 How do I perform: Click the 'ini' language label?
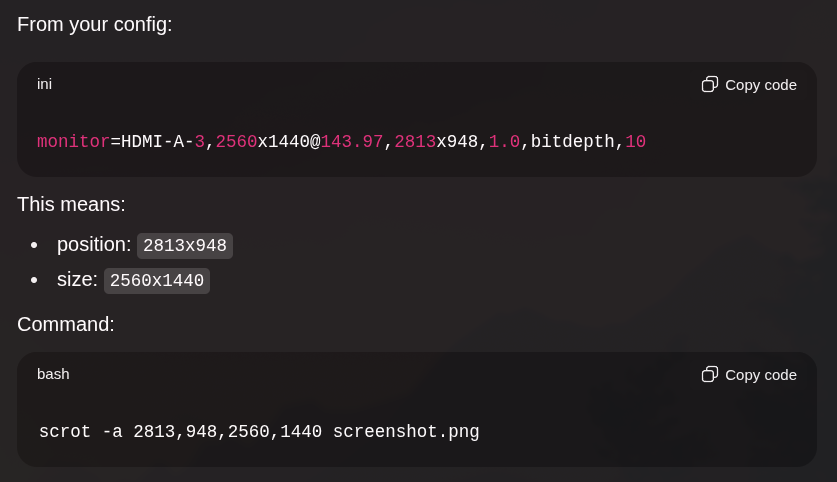(44, 84)
